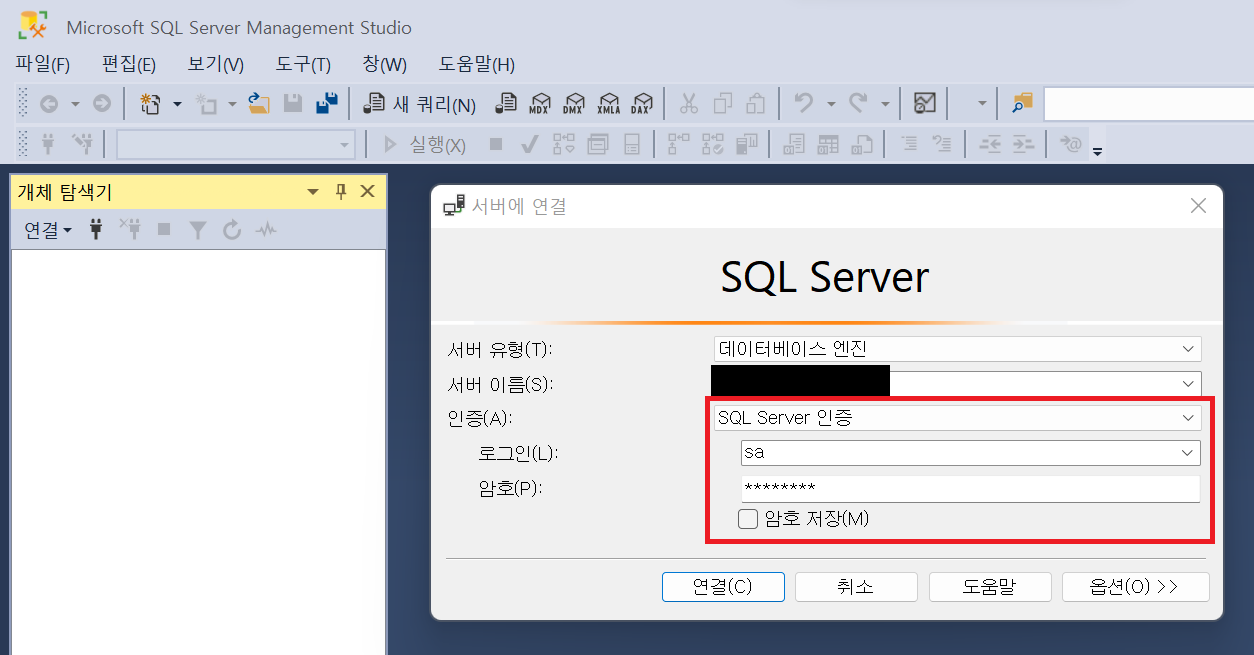Click the Comment Selected Lines icon
Image resolution: width=1254 pixels, height=655 pixels.
tap(908, 145)
